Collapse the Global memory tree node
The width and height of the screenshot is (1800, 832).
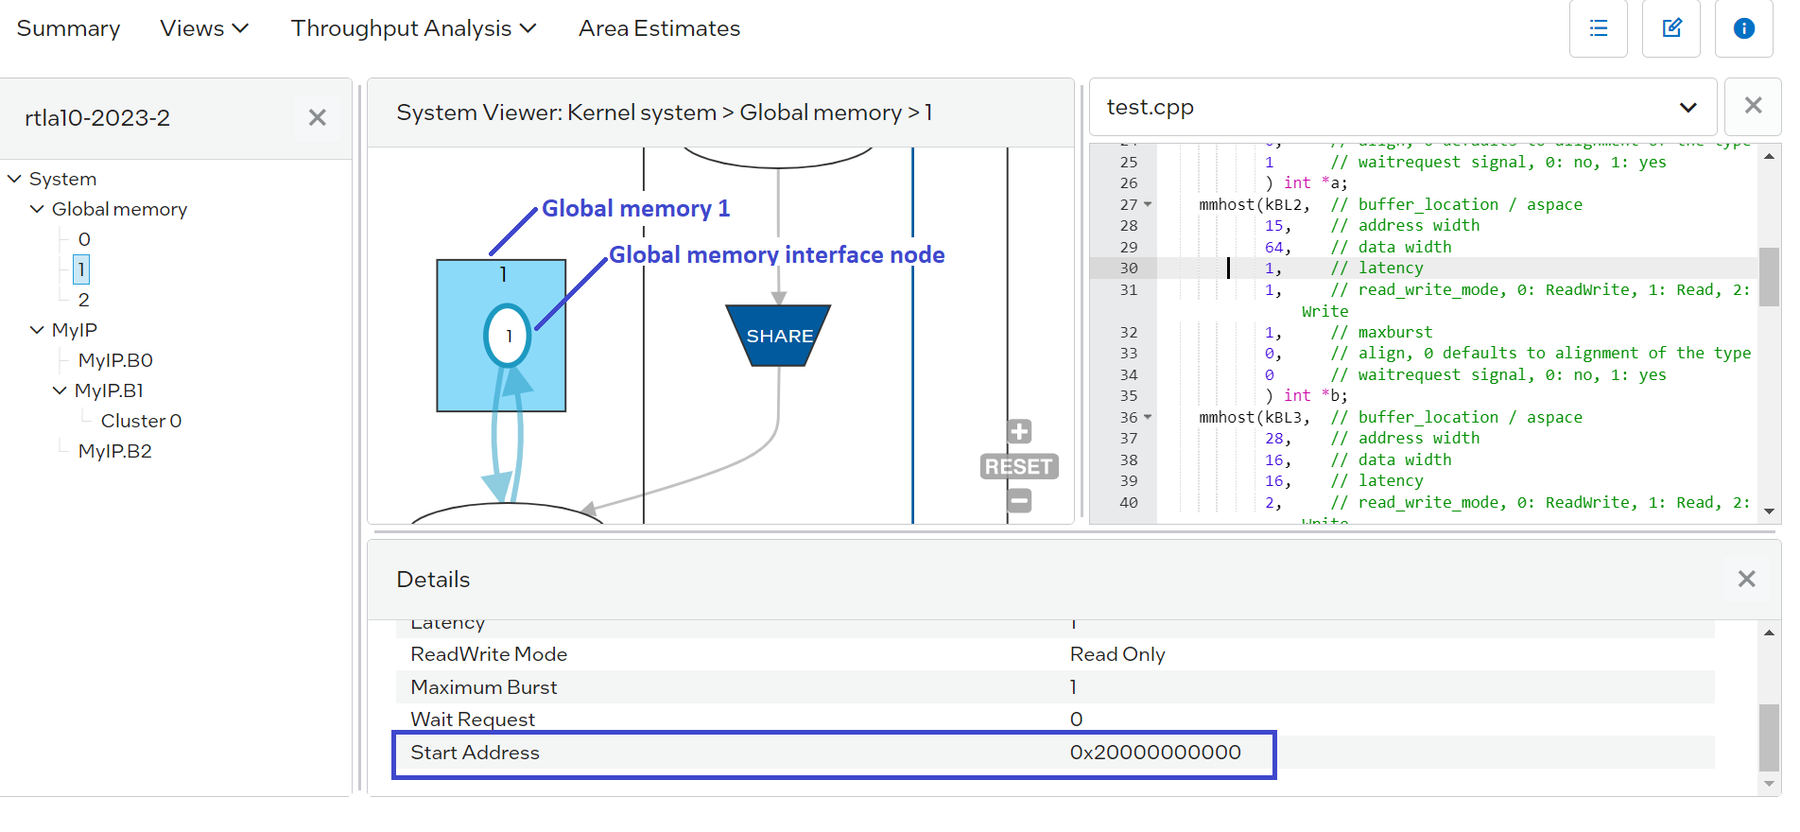click(37, 209)
